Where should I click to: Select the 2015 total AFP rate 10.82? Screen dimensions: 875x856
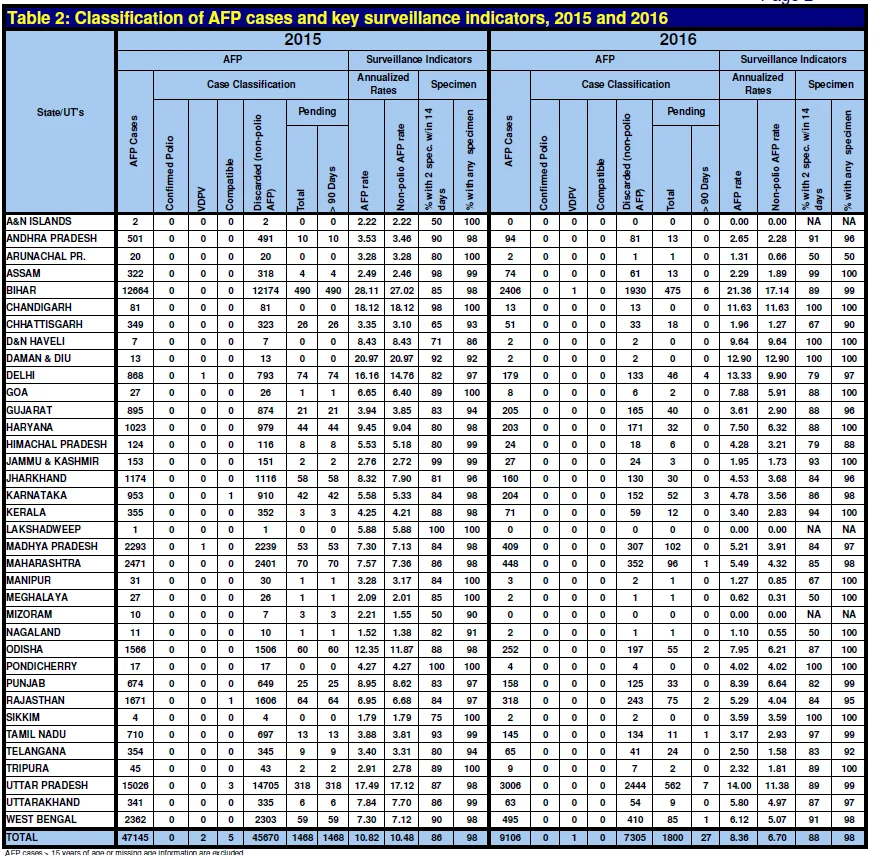click(367, 838)
